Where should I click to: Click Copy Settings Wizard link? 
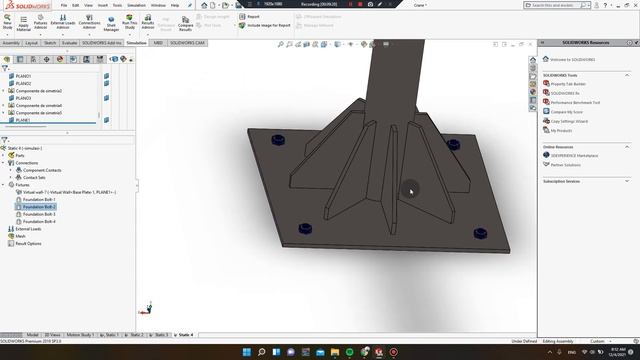click(x=569, y=122)
